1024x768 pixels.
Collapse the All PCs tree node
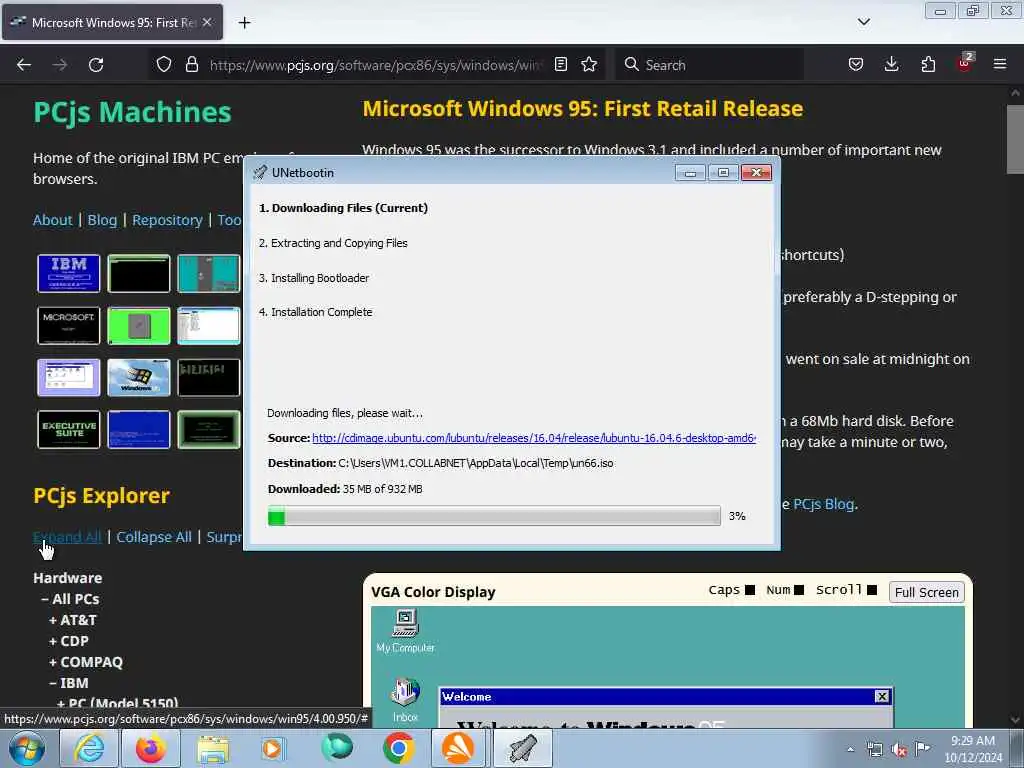(x=70, y=599)
